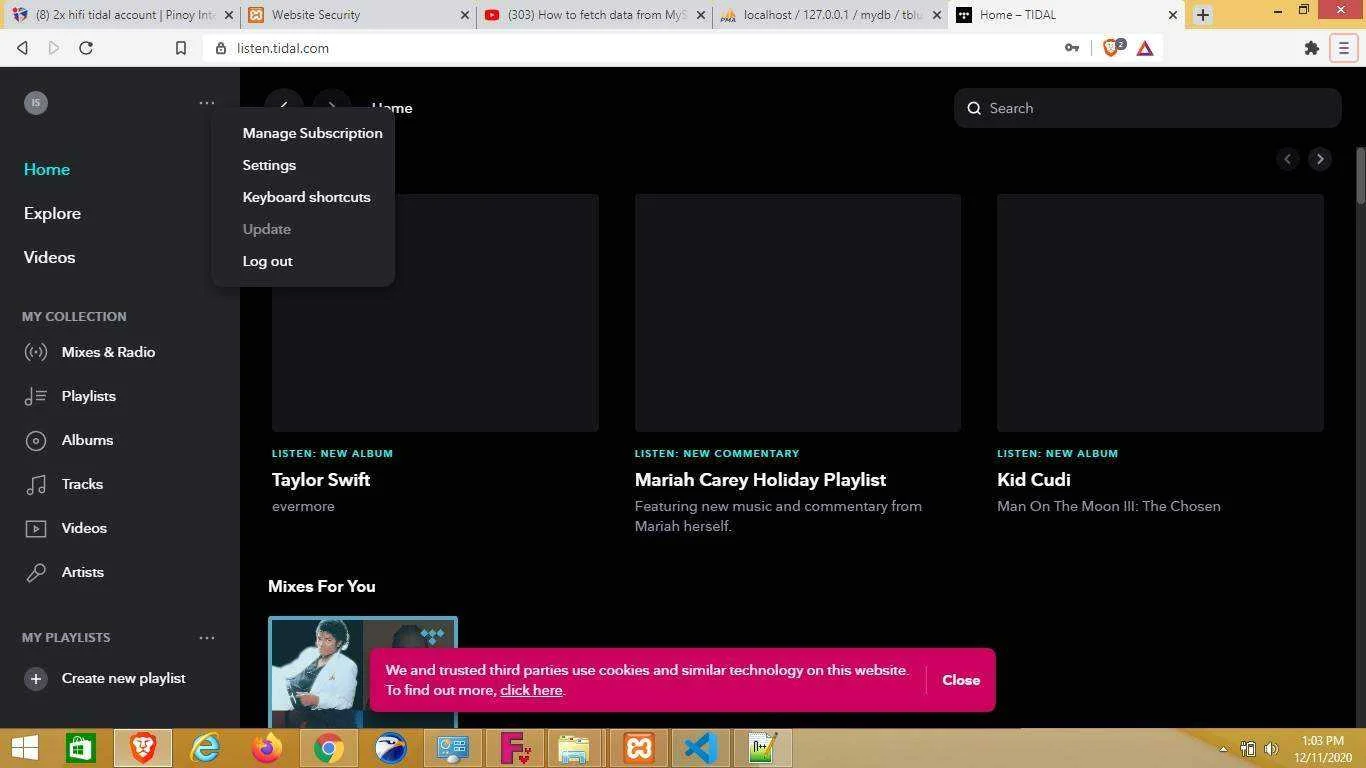Open the Windows Start button
This screenshot has width=1366, height=768.
[24, 748]
